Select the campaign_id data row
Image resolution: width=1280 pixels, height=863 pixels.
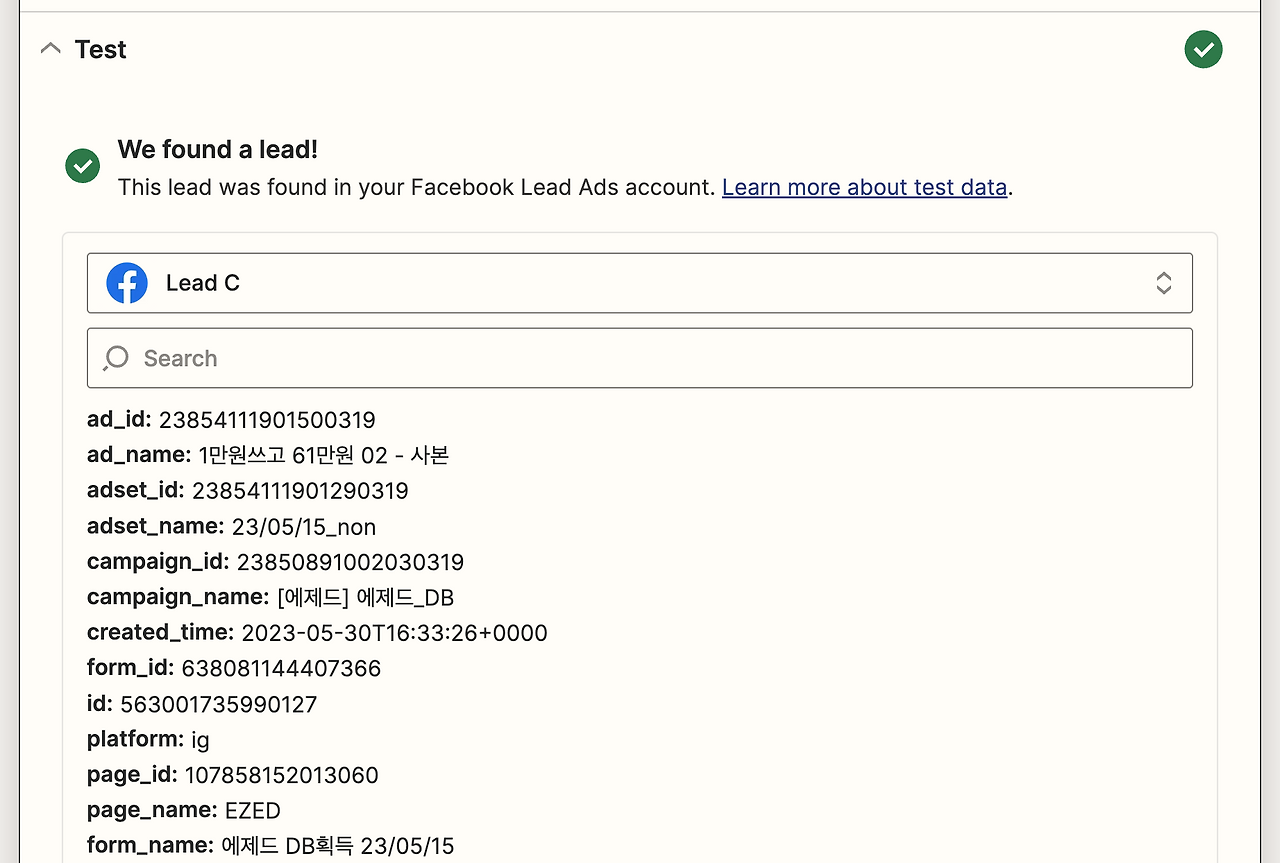pyautogui.click(x=275, y=562)
